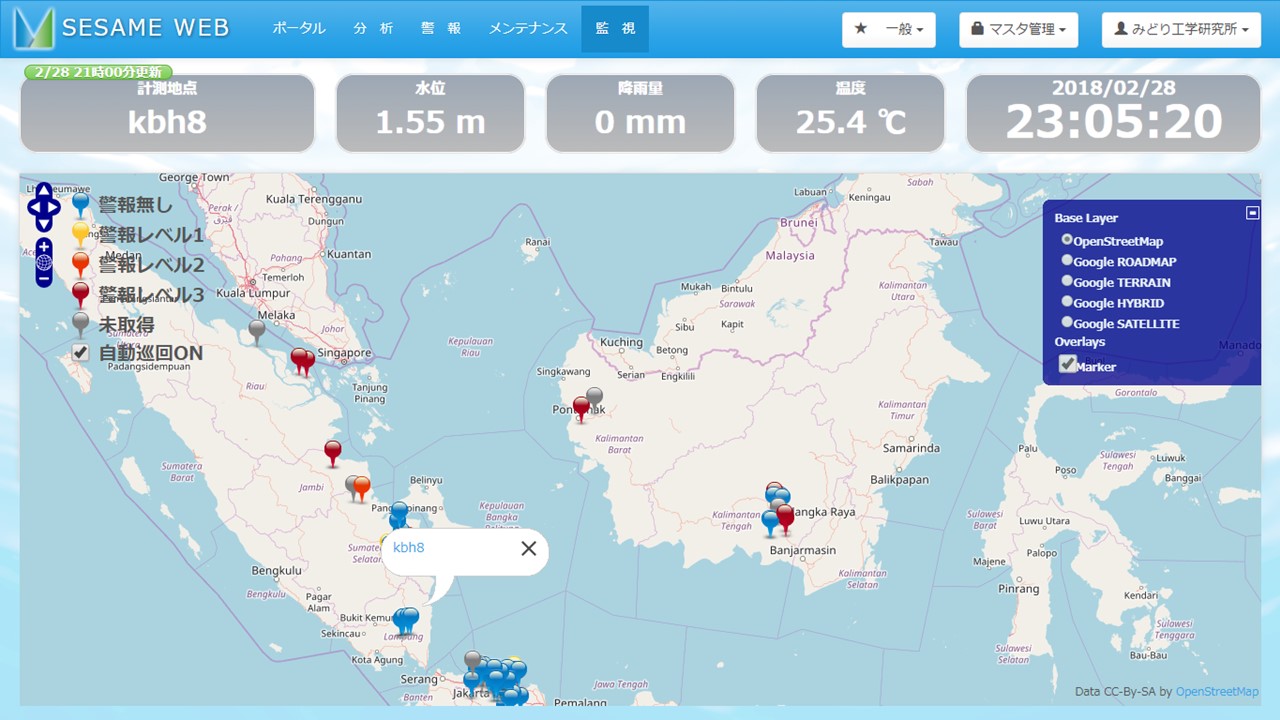Select OpenStreetMap base layer
The image size is (1280, 720).
1067,240
